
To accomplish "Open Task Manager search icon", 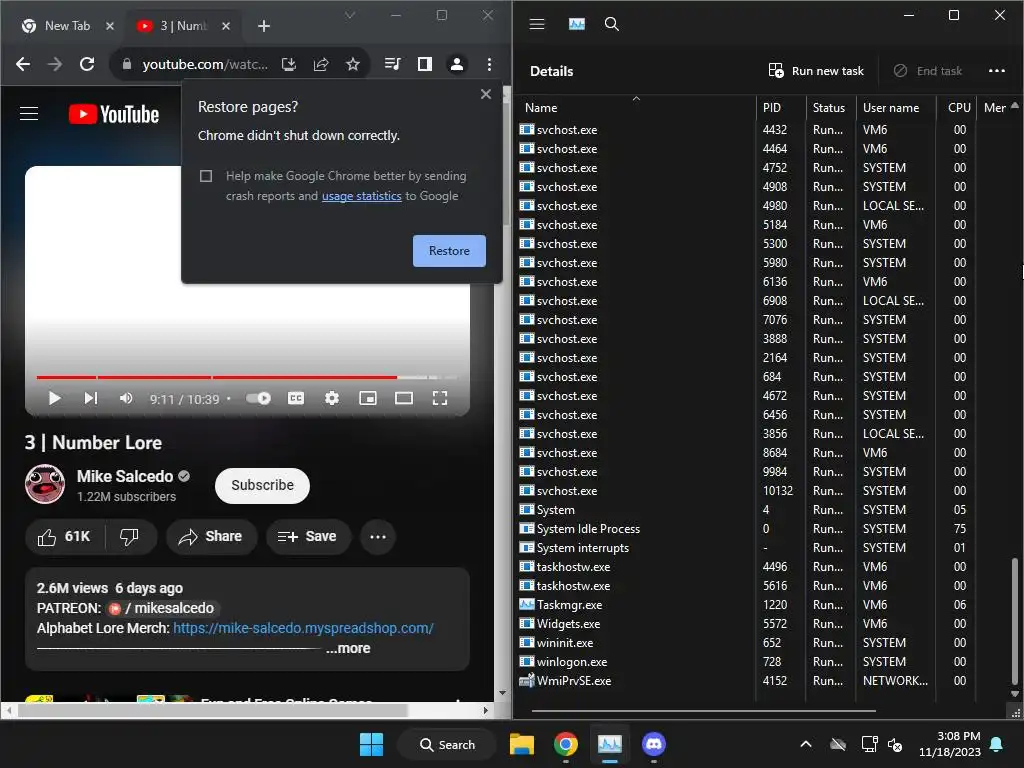I will pyautogui.click(x=611, y=24).
